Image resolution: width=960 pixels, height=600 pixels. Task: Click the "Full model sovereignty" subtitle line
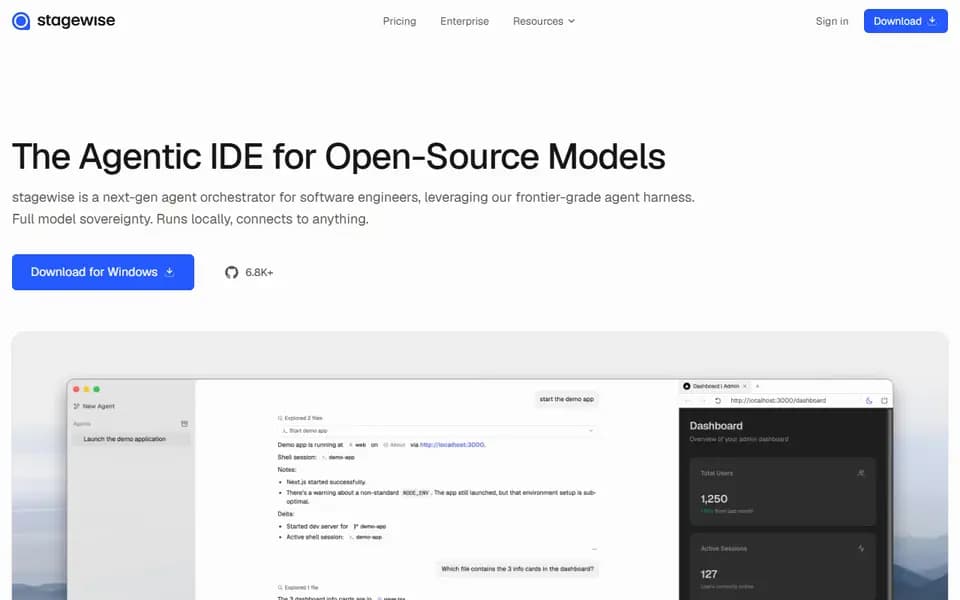coord(190,219)
